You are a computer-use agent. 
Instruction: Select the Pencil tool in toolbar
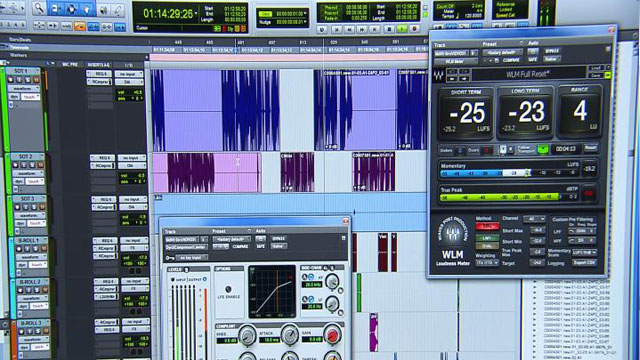(118, 9)
